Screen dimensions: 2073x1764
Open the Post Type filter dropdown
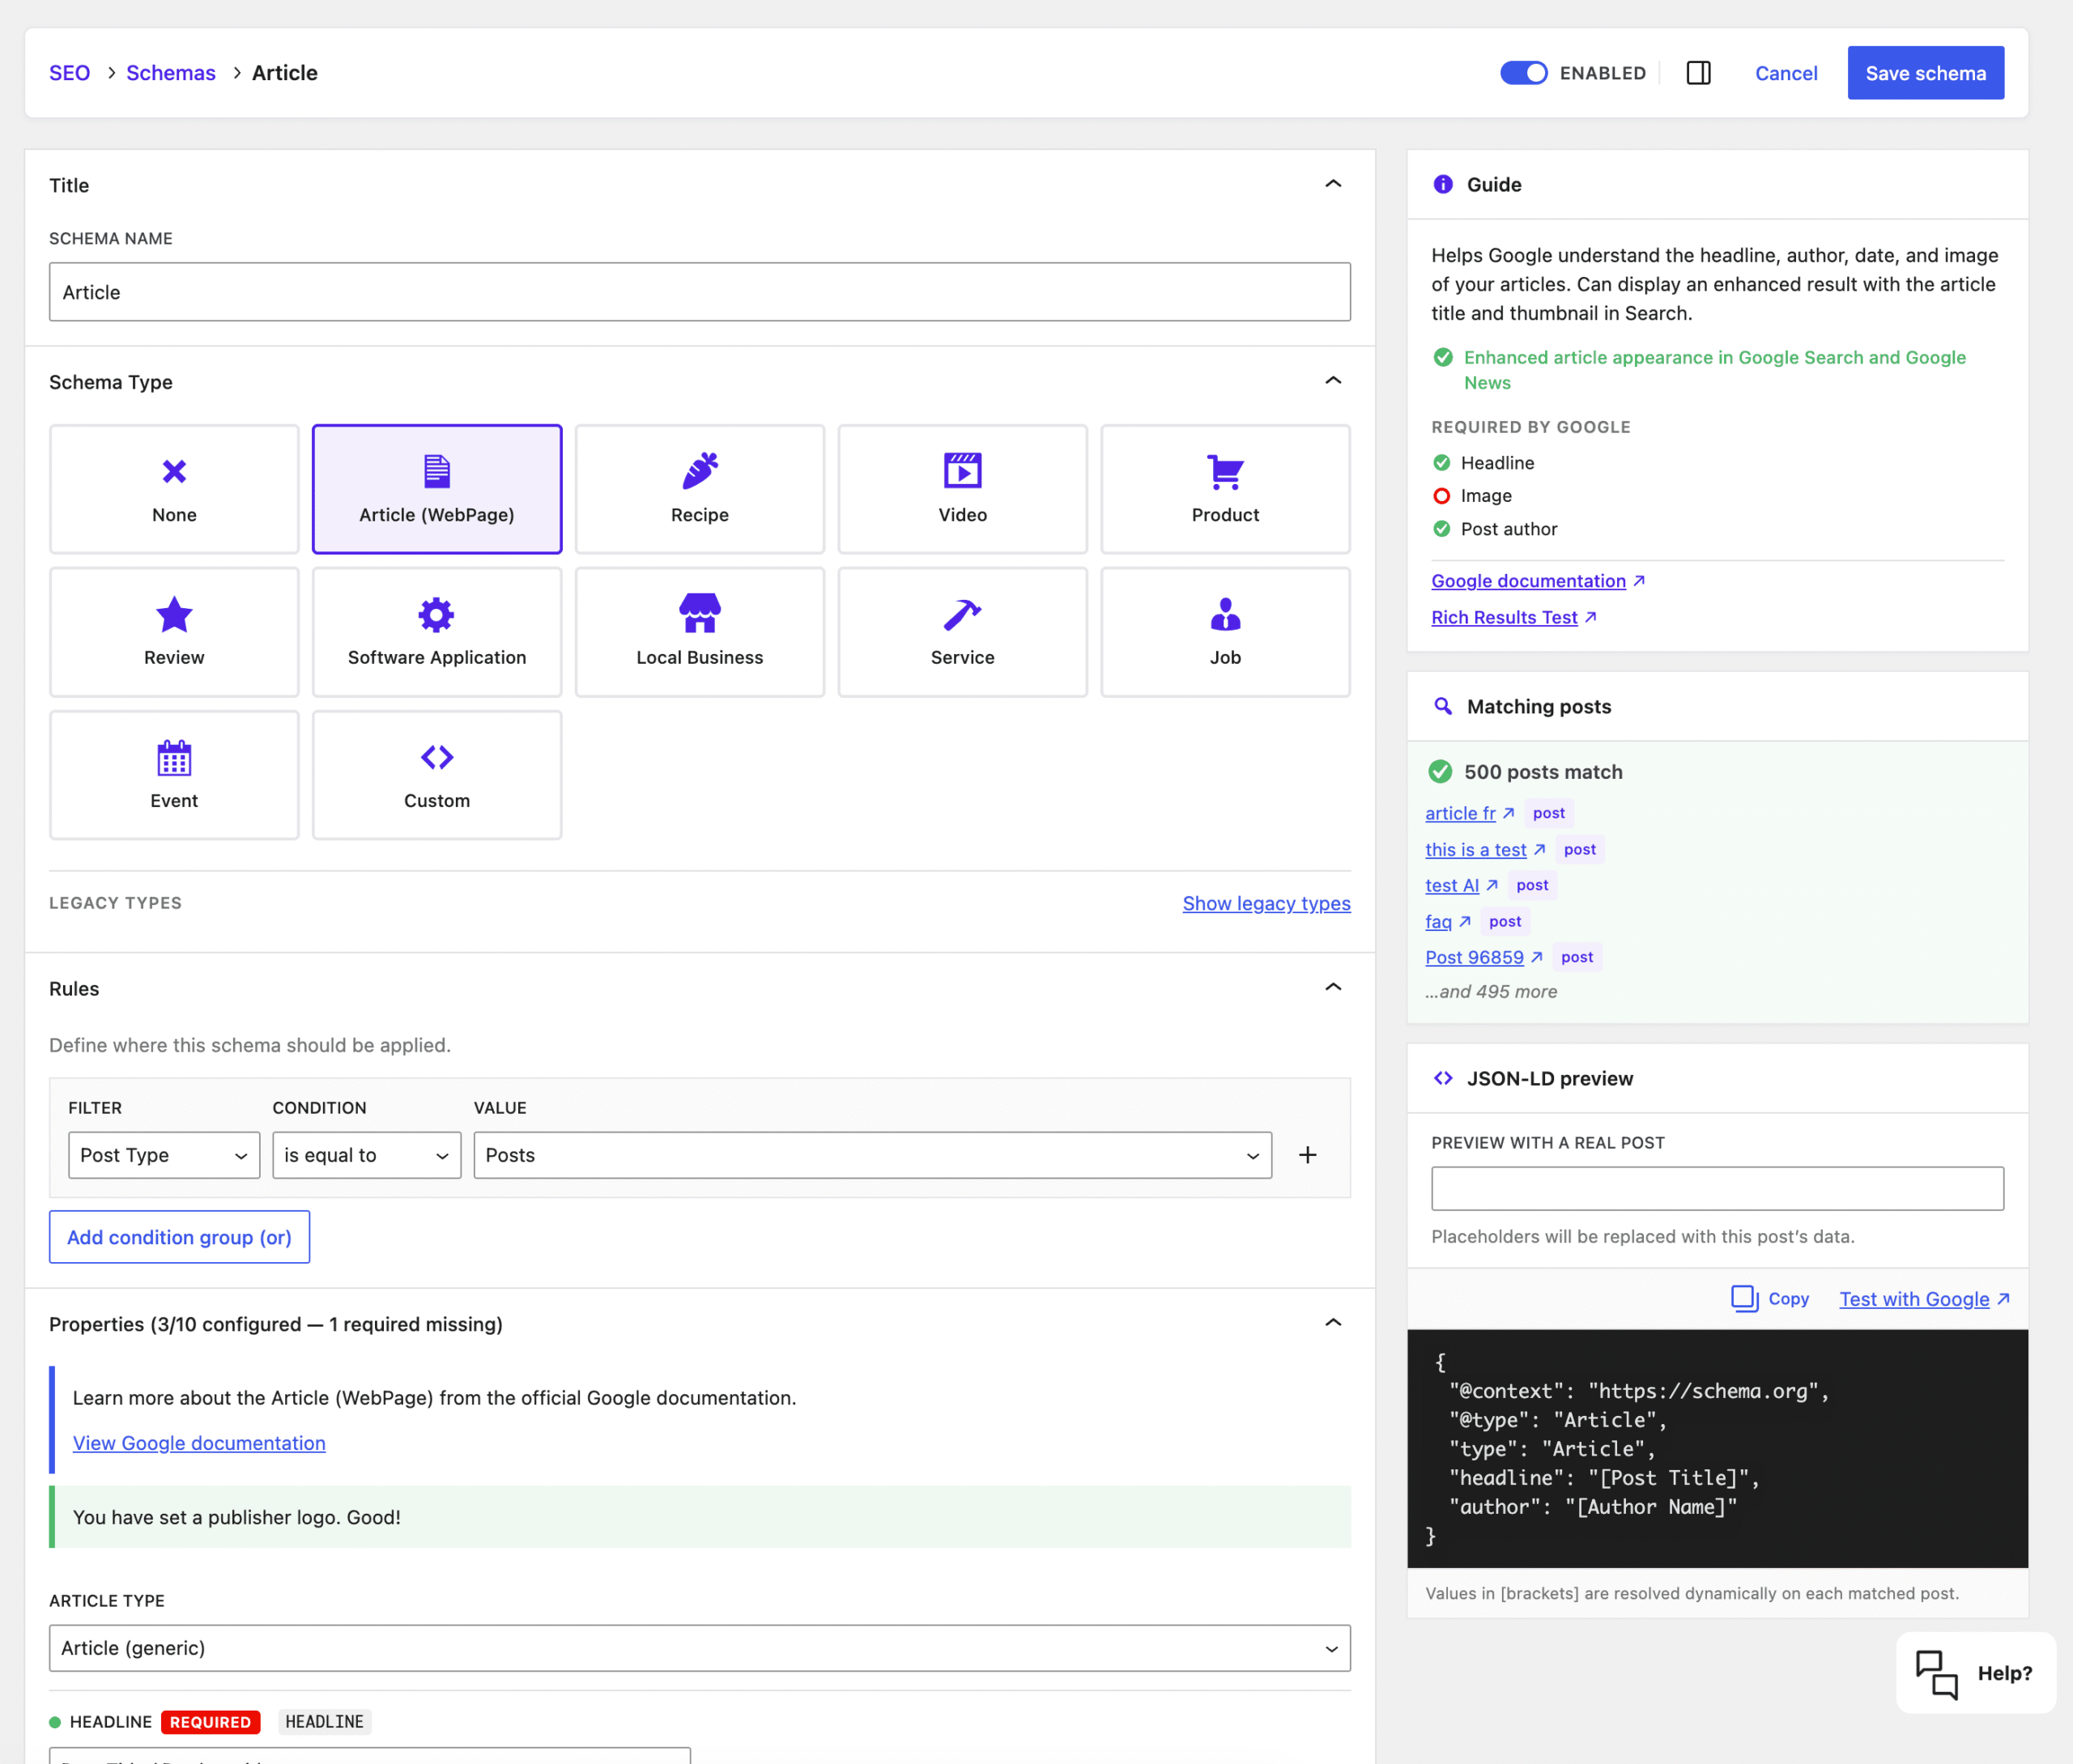click(x=164, y=1155)
